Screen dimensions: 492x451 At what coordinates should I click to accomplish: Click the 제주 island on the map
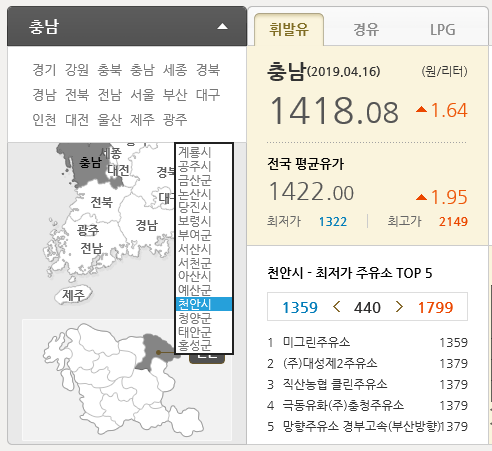(x=73, y=295)
